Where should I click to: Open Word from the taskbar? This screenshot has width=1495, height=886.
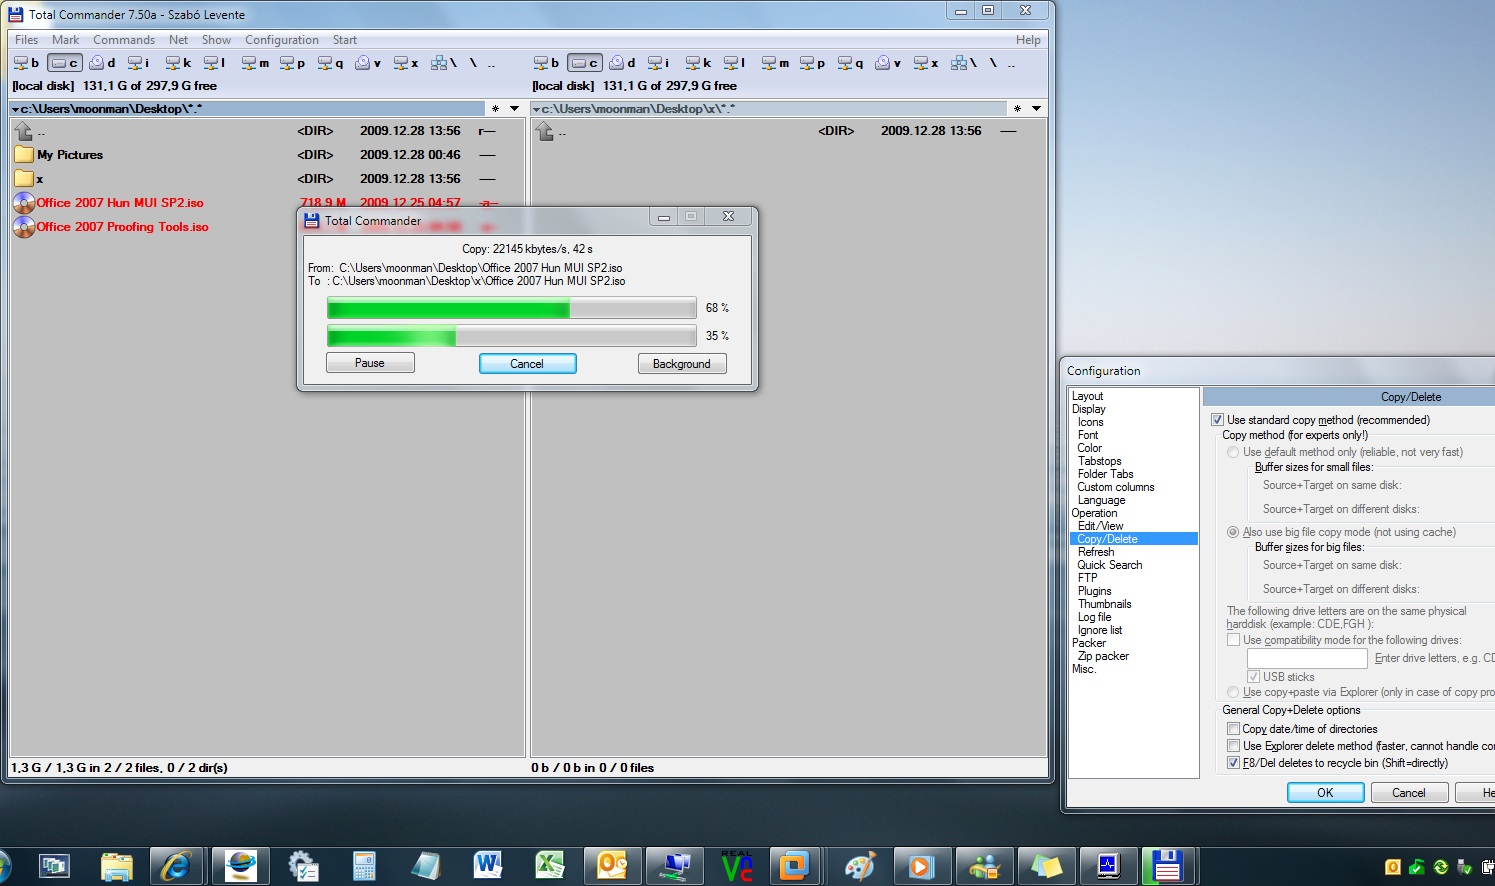pyautogui.click(x=488, y=866)
